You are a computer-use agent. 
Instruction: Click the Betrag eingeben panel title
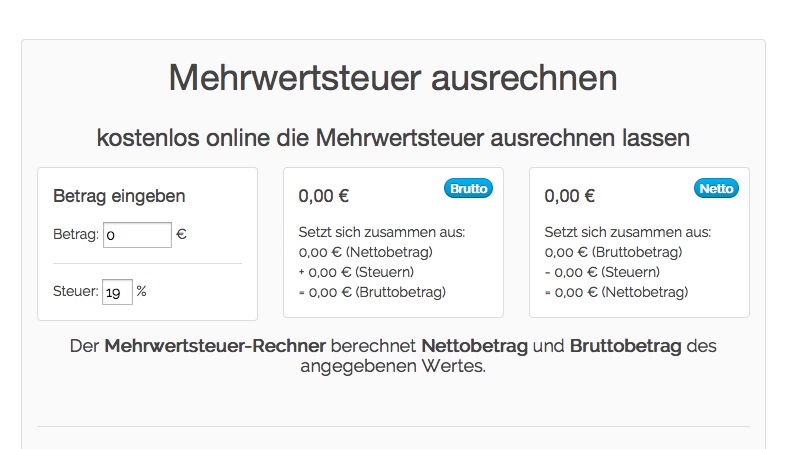pyautogui.click(x=119, y=196)
